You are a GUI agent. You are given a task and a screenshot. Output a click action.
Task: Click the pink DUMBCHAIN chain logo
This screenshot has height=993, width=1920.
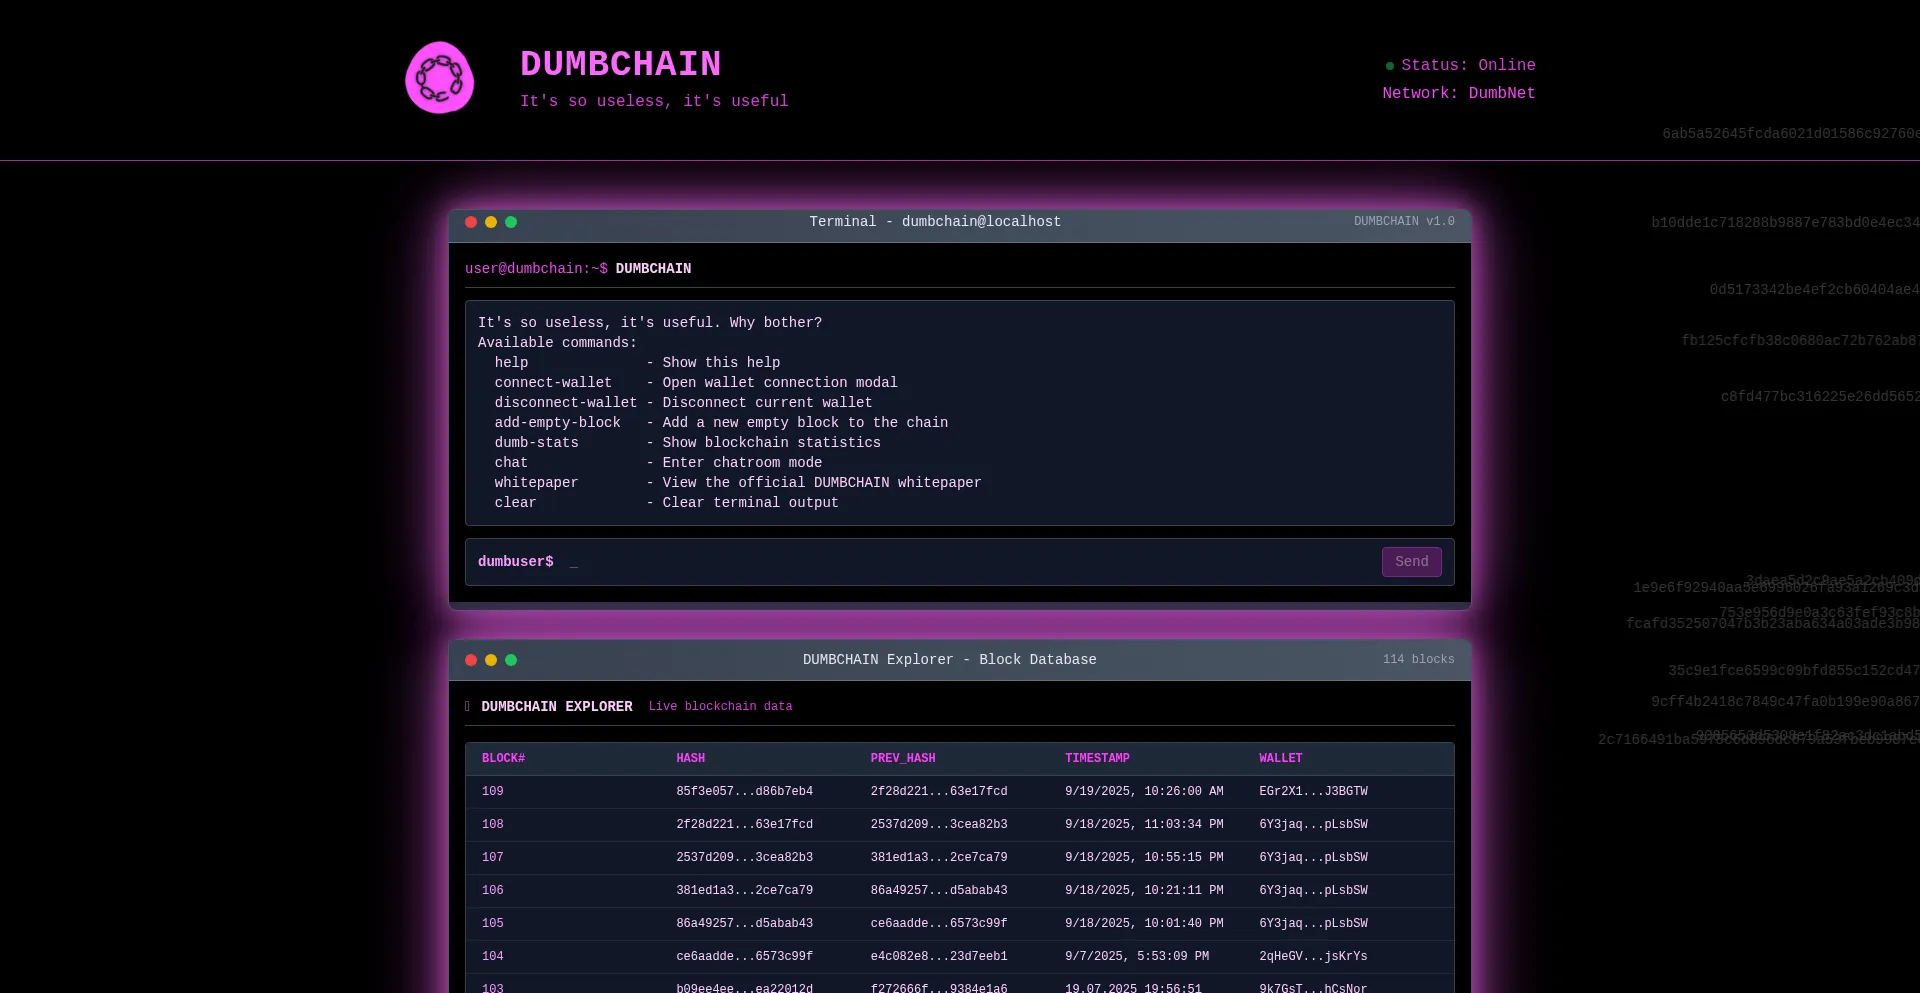pyautogui.click(x=439, y=78)
